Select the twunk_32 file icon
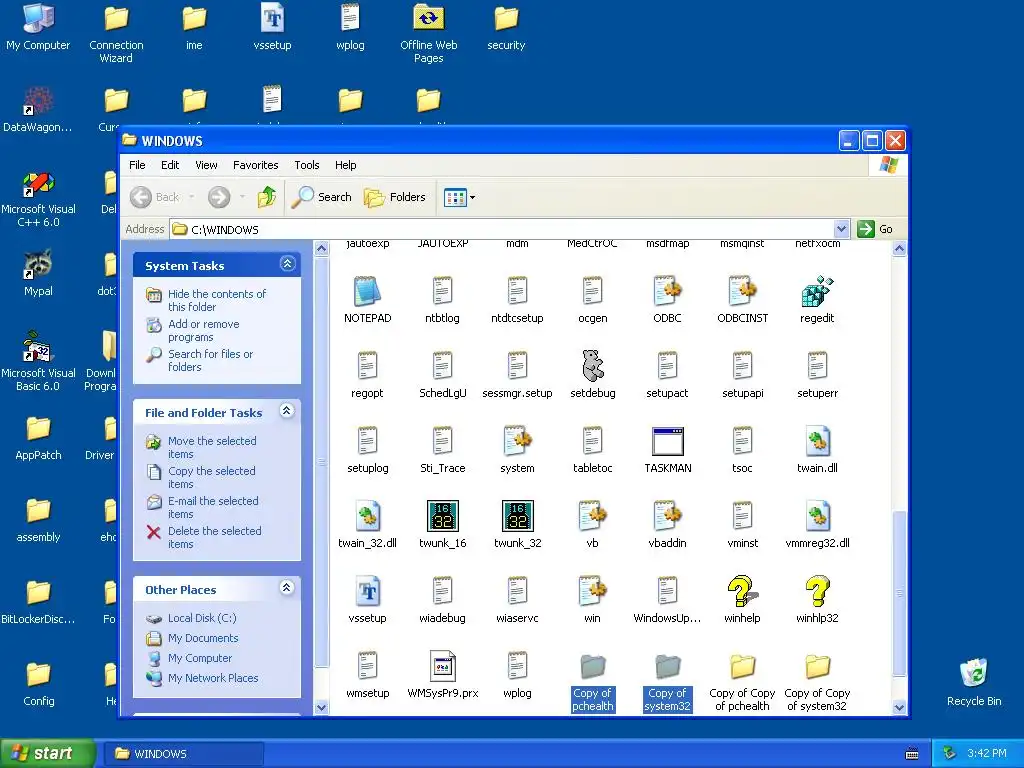The image size is (1024, 768). pyautogui.click(x=517, y=516)
